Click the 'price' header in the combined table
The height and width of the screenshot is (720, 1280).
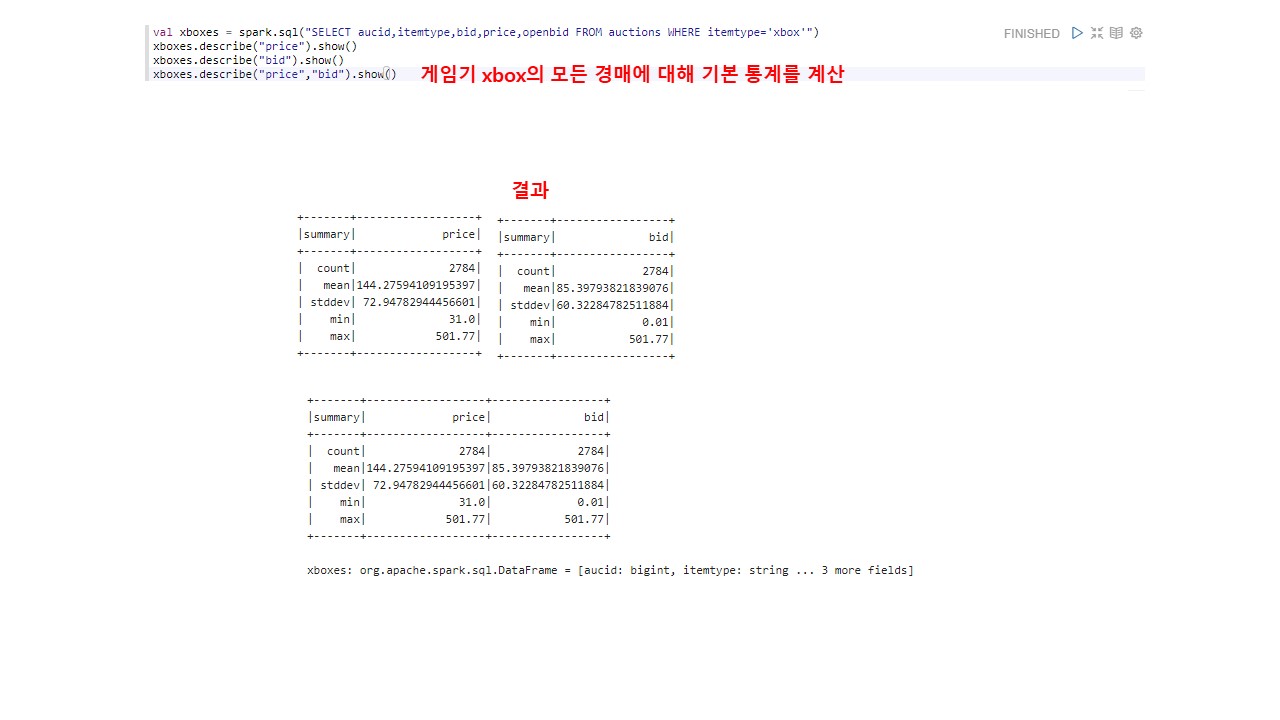click(x=469, y=417)
